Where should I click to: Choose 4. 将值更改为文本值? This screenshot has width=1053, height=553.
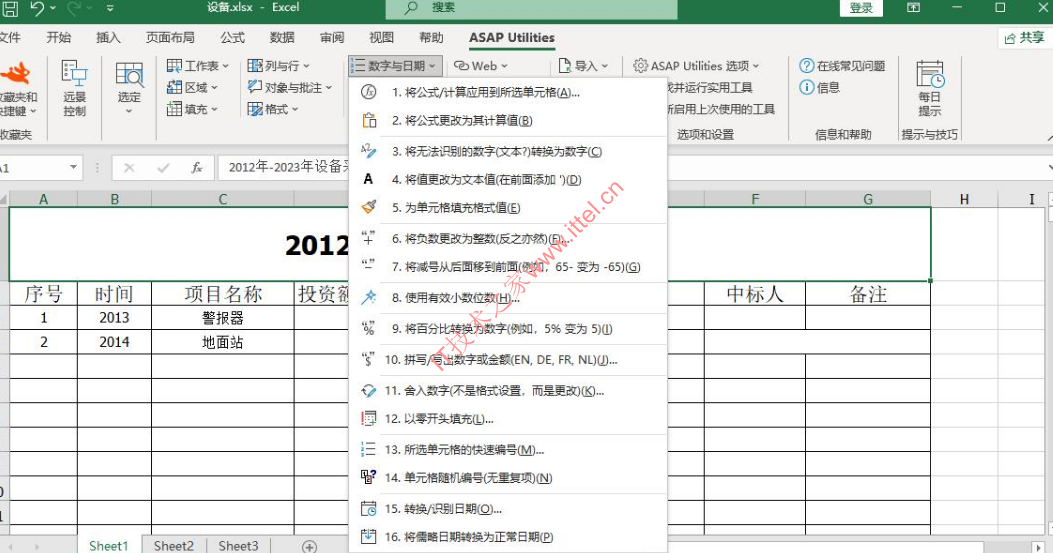pyautogui.click(x=508, y=180)
